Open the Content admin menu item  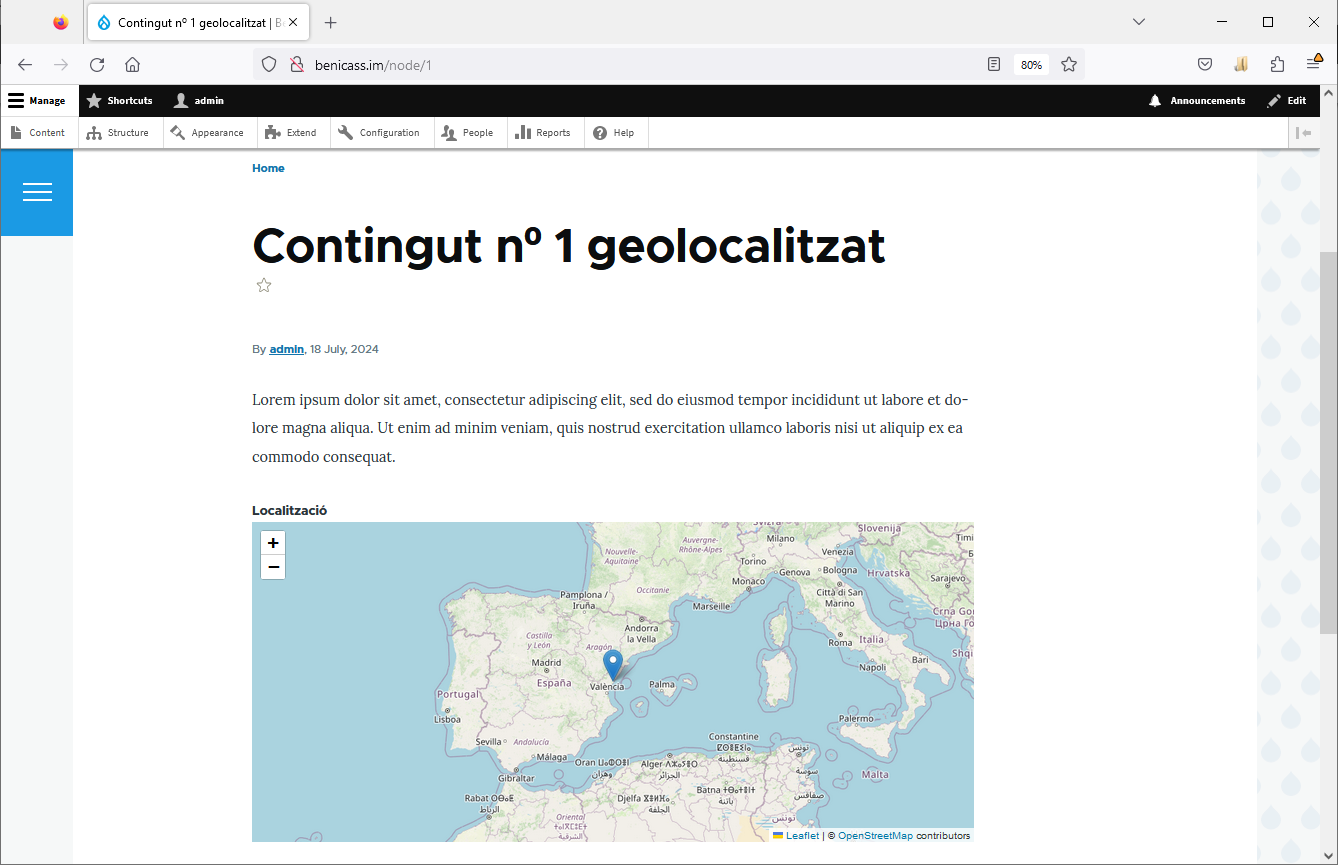coord(37,133)
